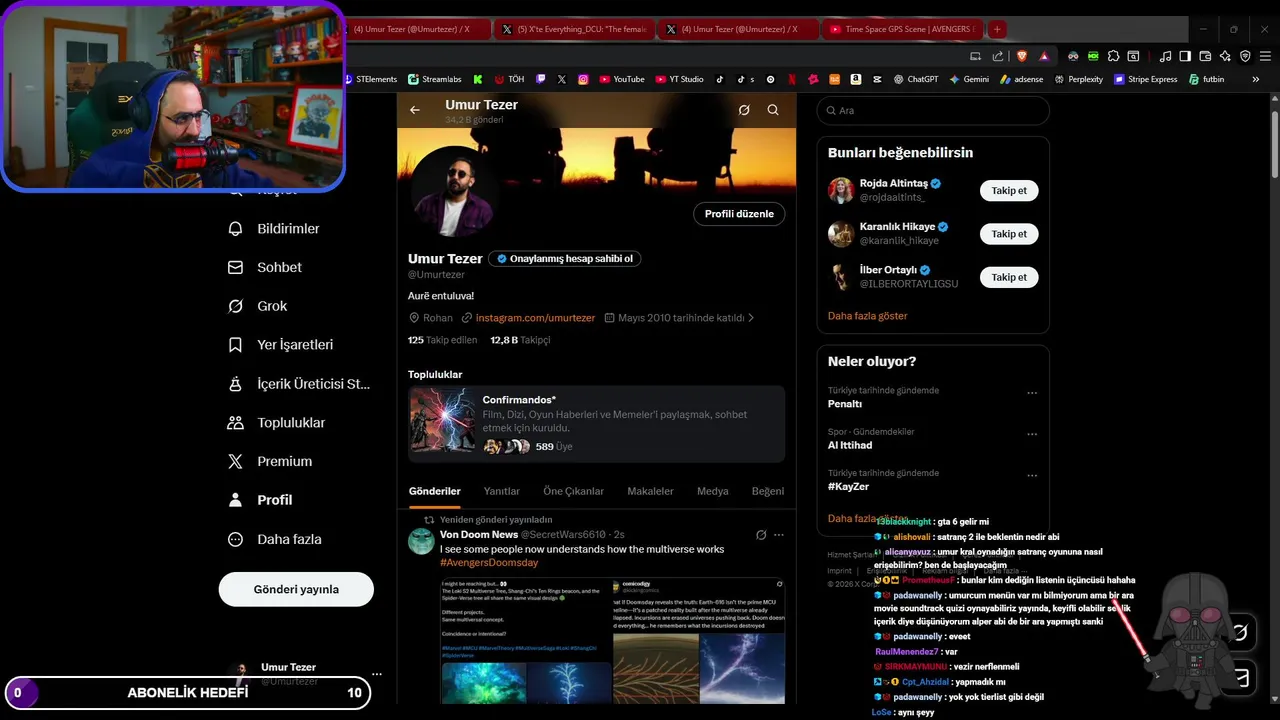Open Rojda Altintaş profile avatar

[x=841, y=190]
